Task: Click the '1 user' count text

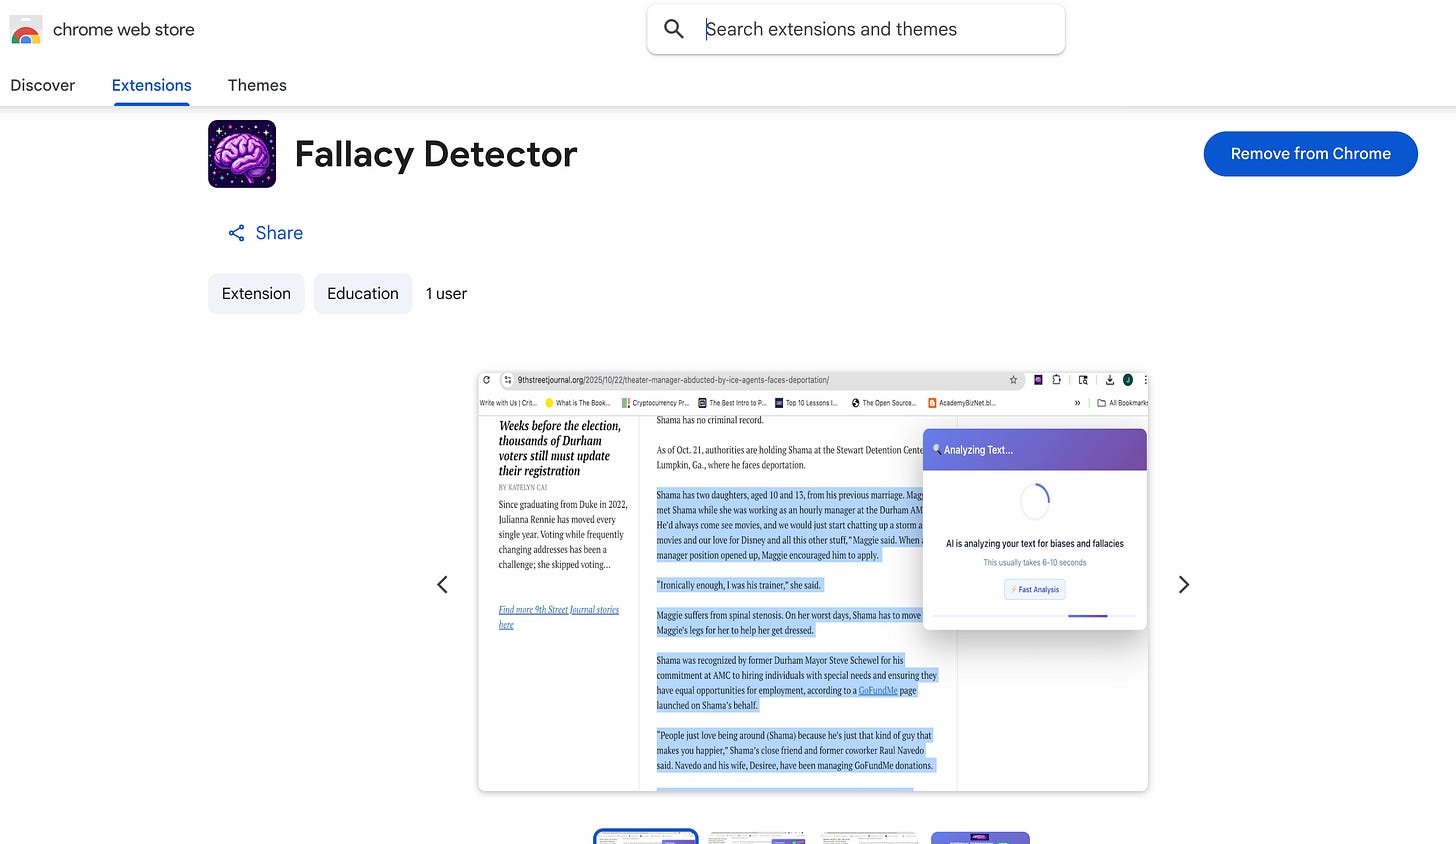Action: 446,293
